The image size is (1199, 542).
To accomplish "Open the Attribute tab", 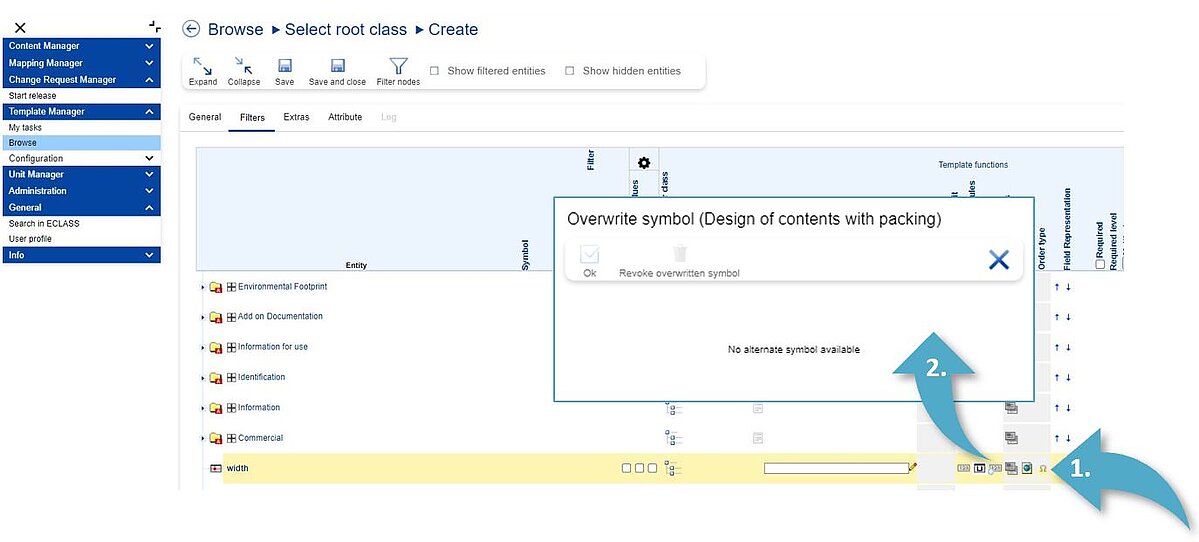I will [345, 117].
